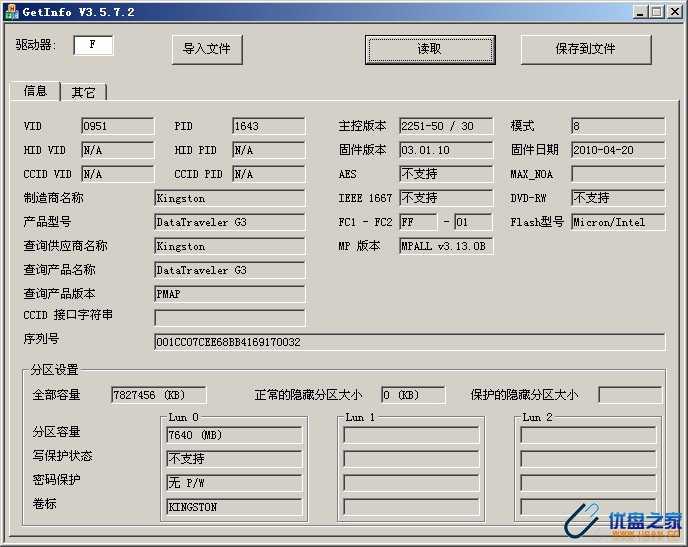Click the 全部容量 7827456 (KB) field
The width and height of the screenshot is (688, 547).
point(158,395)
